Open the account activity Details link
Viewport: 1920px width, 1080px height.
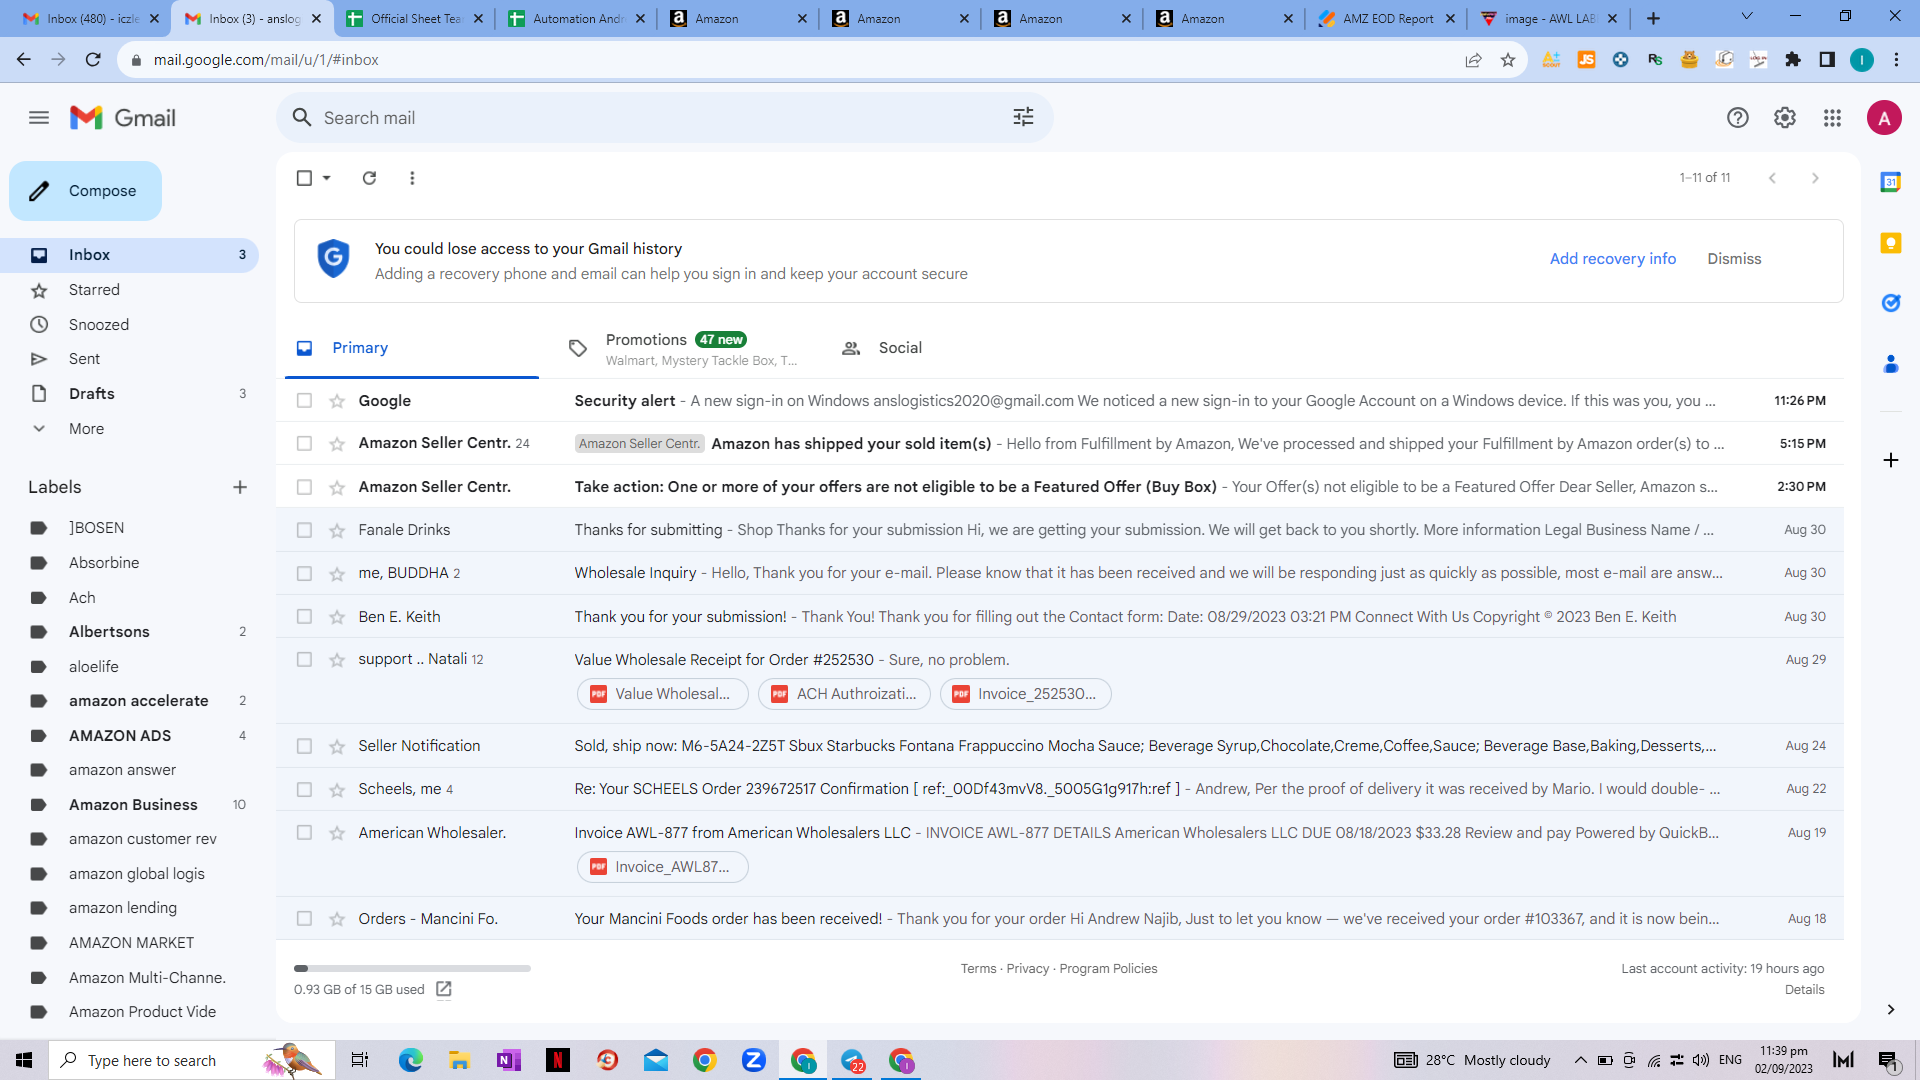click(1804, 990)
